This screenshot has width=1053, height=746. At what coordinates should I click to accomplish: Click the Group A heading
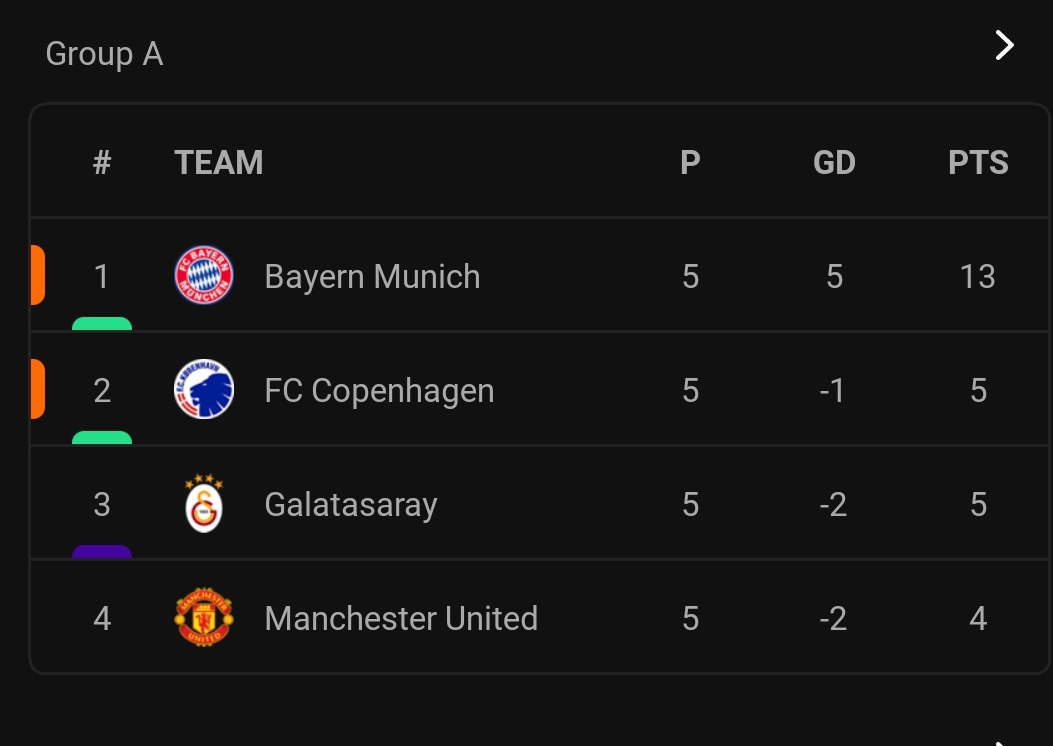[104, 54]
